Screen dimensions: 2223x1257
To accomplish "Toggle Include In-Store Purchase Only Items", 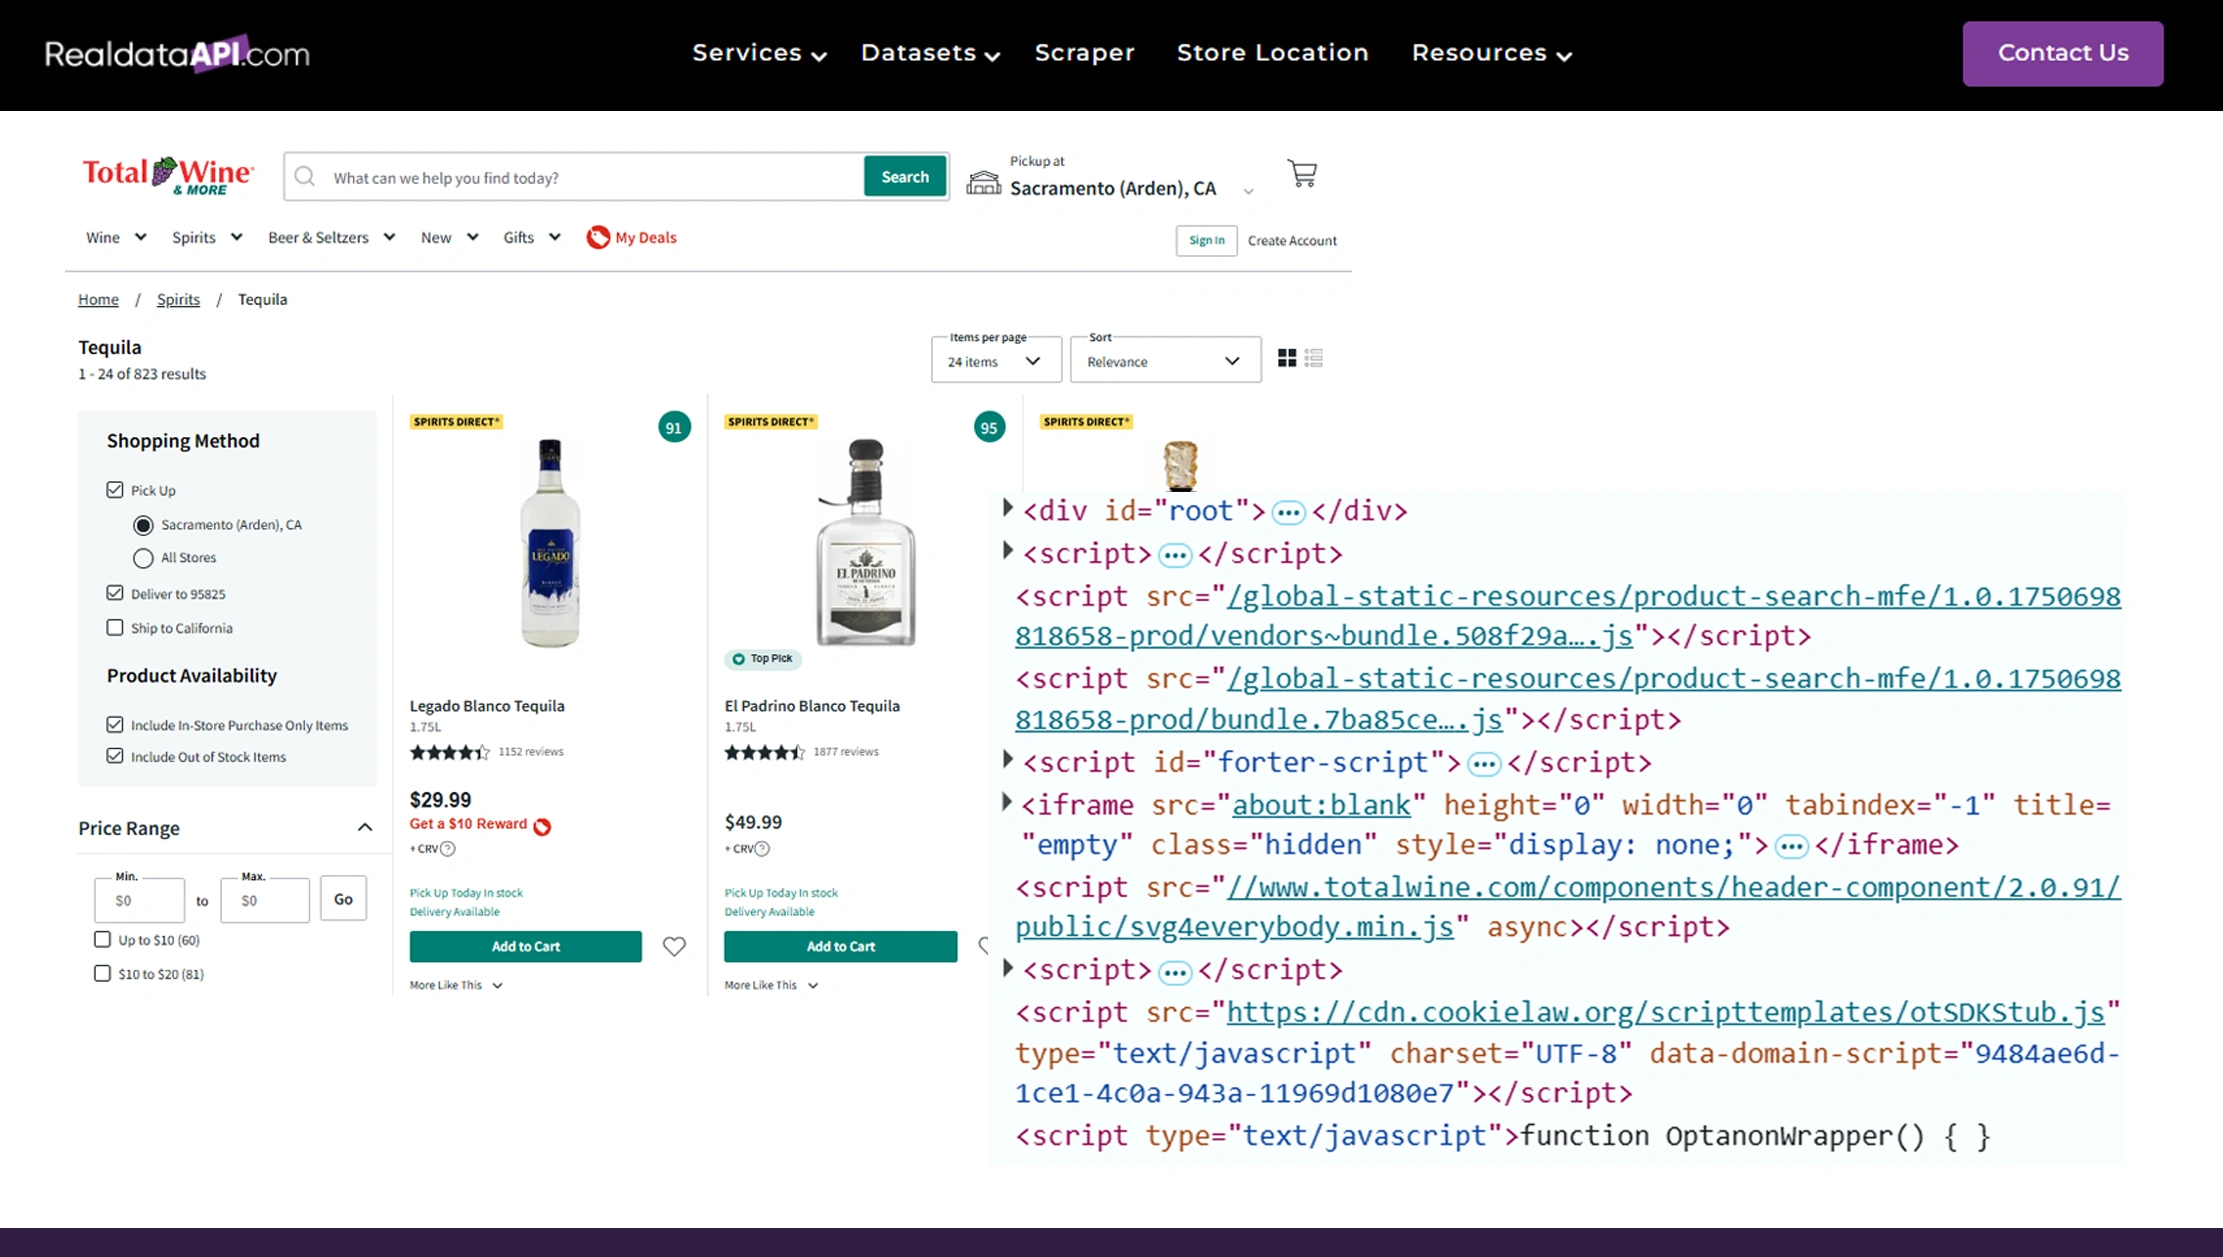I will [x=115, y=725].
